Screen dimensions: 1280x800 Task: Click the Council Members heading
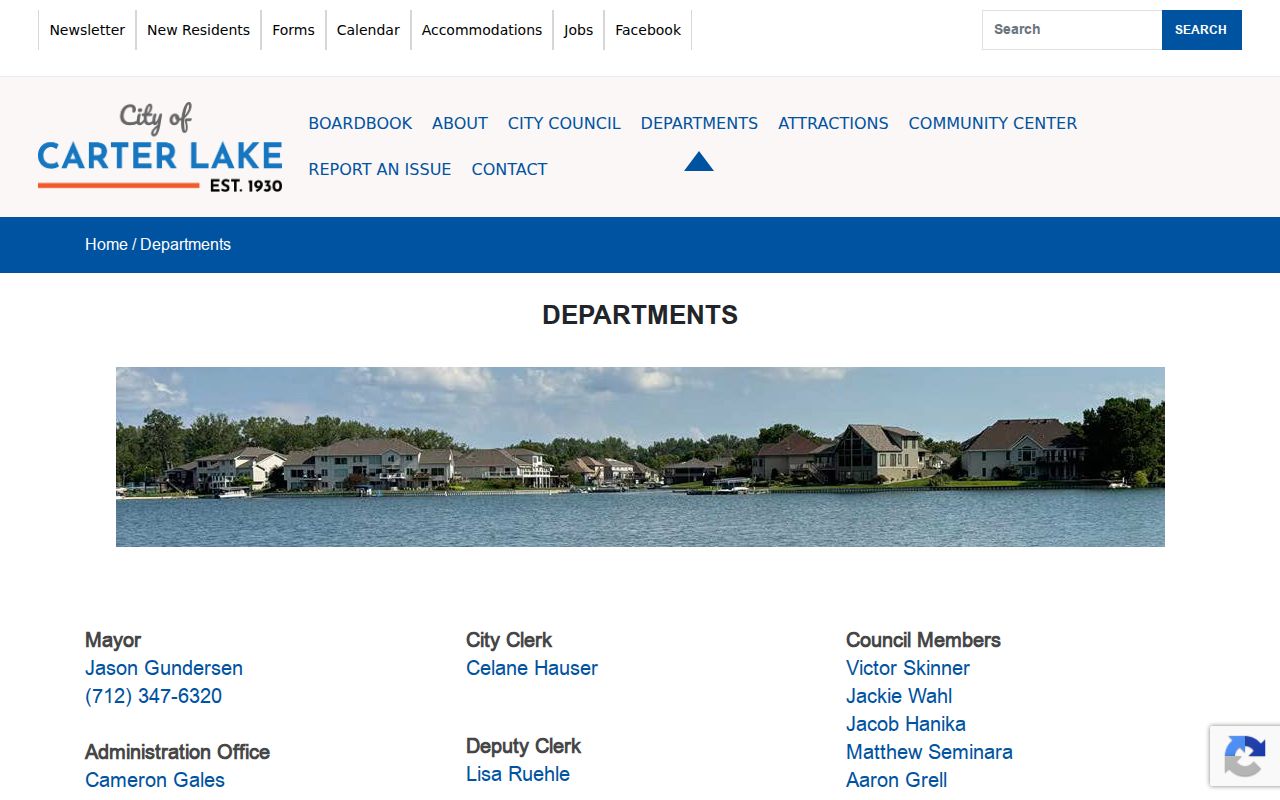pos(923,640)
